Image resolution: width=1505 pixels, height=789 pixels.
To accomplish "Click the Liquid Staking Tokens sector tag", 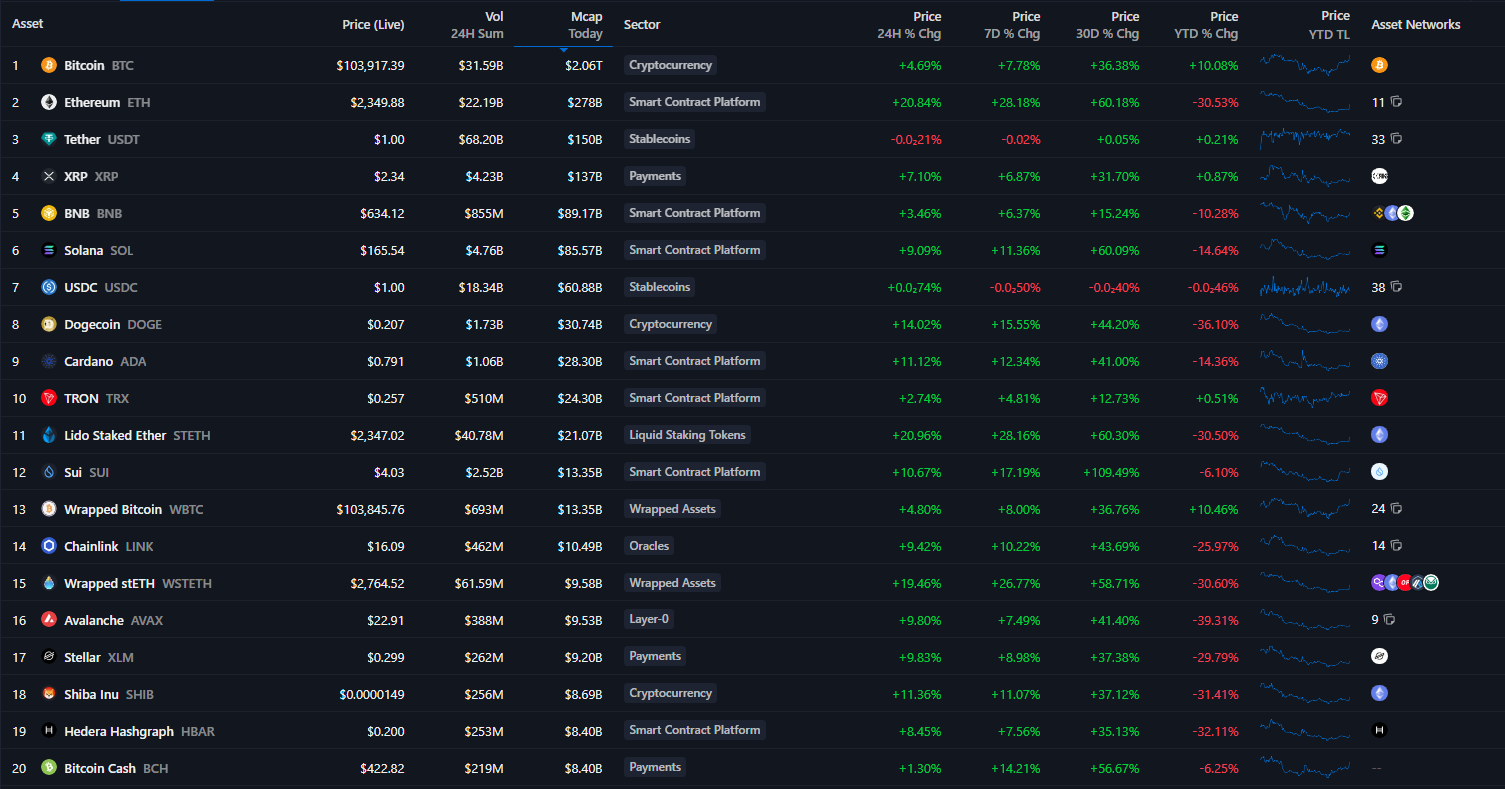I will [x=687, y=435].
